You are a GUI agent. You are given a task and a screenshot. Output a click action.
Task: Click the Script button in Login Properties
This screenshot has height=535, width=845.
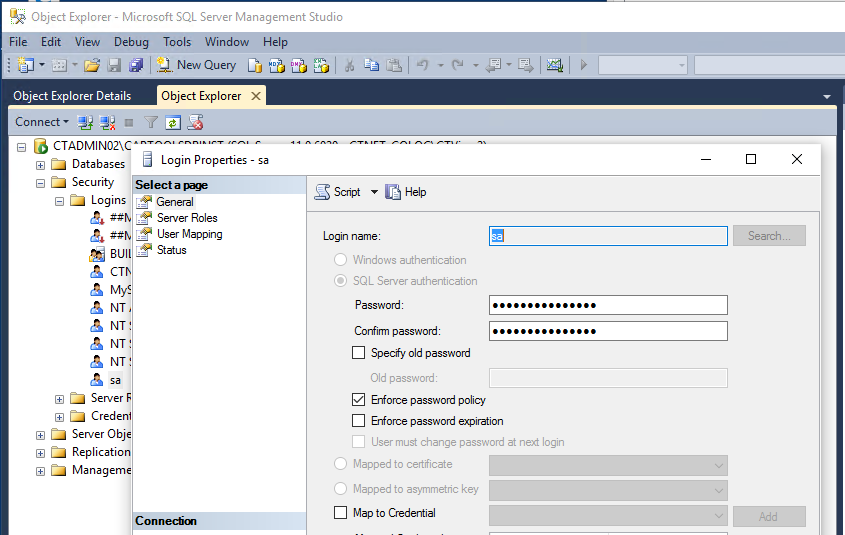coord(338,192)
